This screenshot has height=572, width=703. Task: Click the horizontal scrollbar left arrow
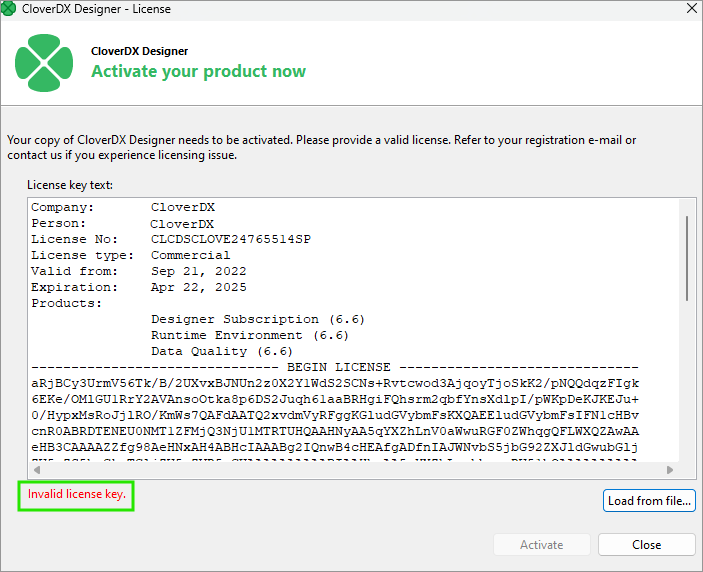click(x=37, y=470)
